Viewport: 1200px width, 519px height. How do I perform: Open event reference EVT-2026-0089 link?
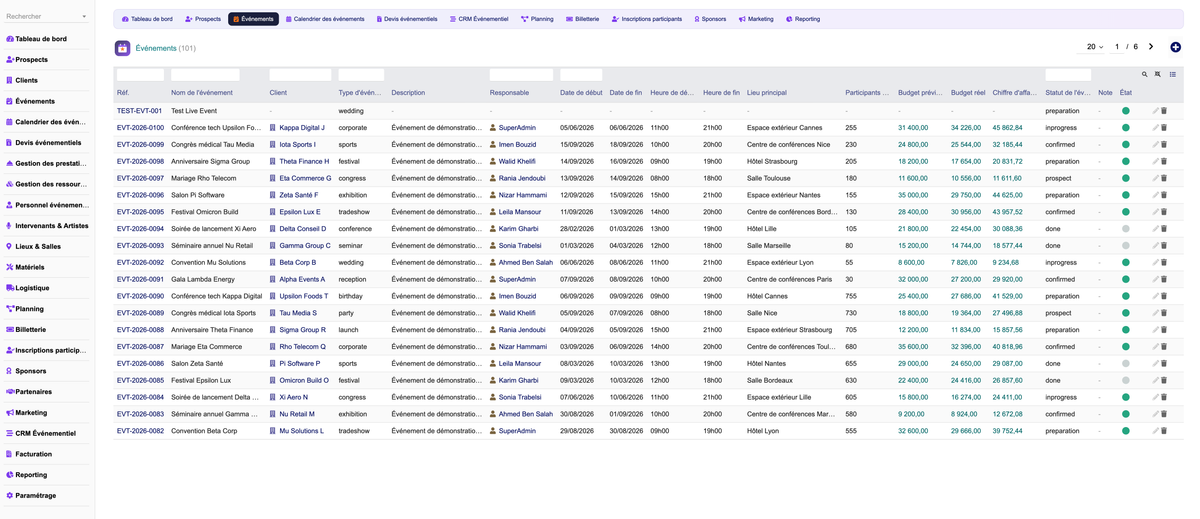click(x=140, y=313)
